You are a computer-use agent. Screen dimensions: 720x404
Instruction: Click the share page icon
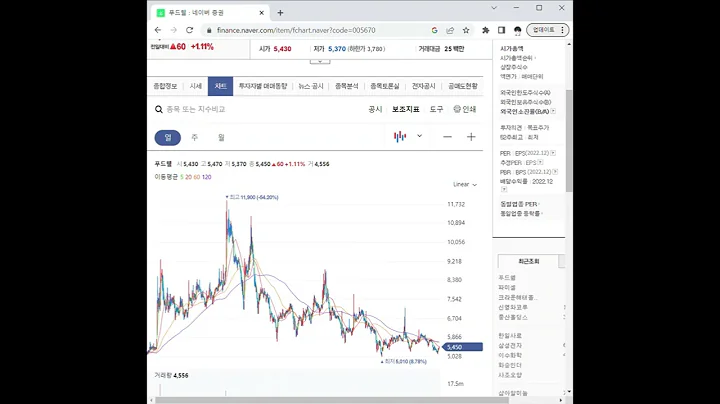[450, 30]
